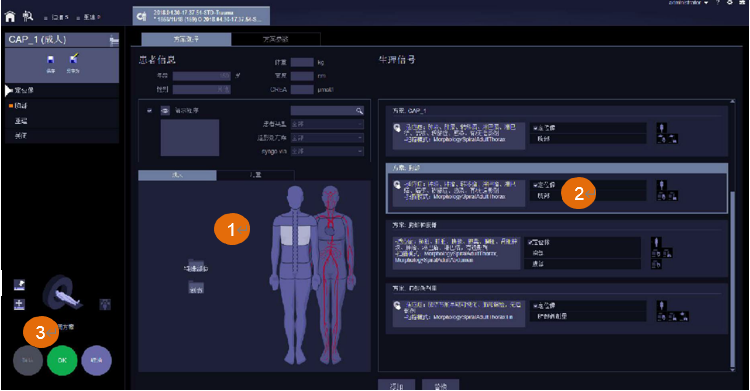Open the inactive tab beside 方案选择
This screenshot has width=750, height=391.
click(x=276, y=39)
